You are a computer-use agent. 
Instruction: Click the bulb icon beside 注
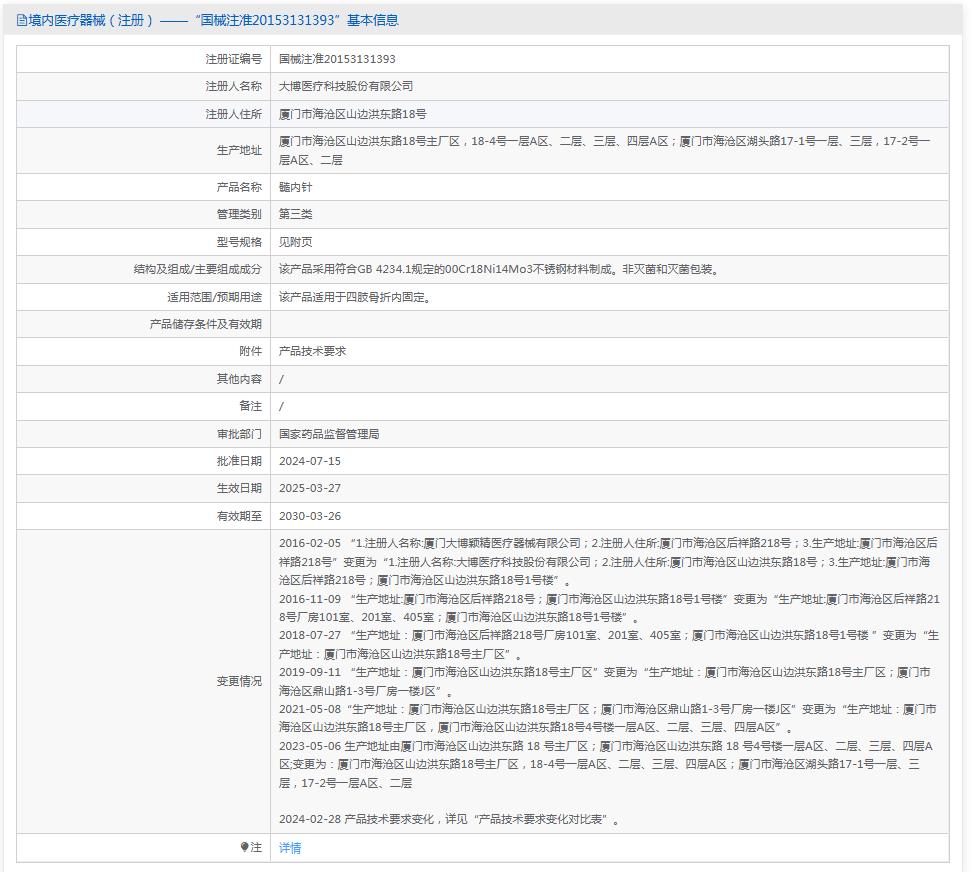click(244, 847)
